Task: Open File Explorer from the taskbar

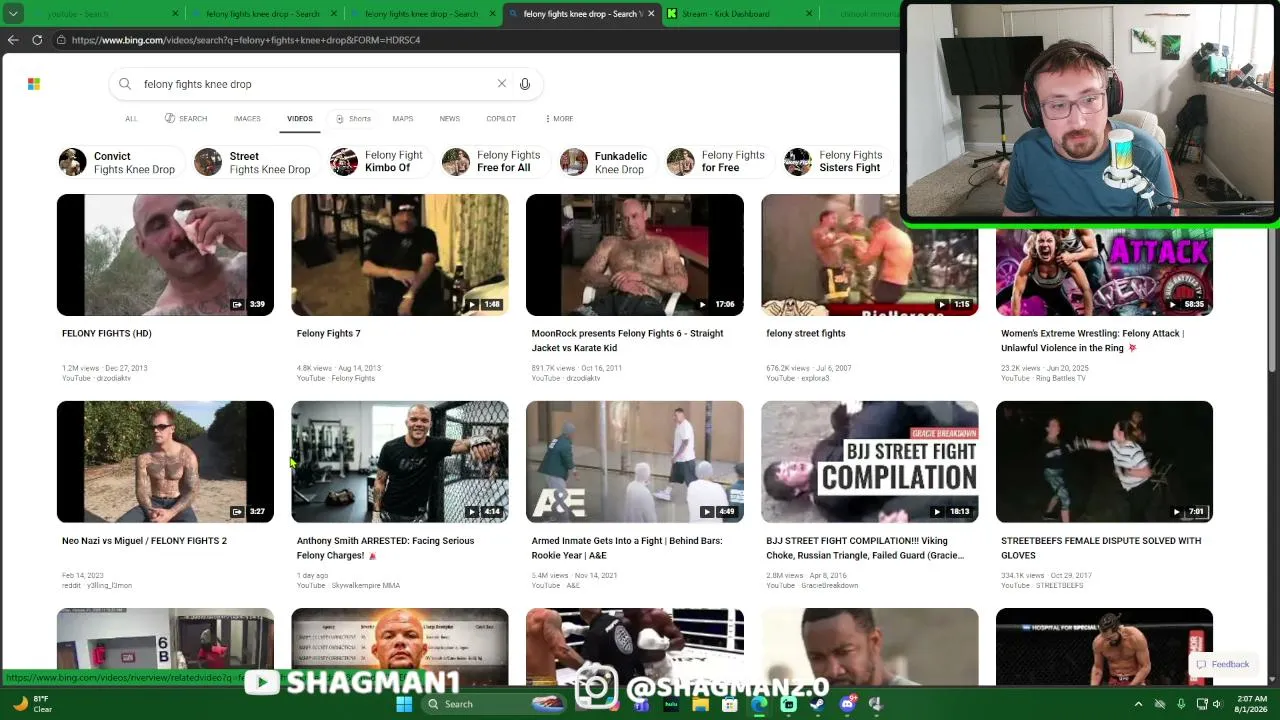Action: (701, 704)
